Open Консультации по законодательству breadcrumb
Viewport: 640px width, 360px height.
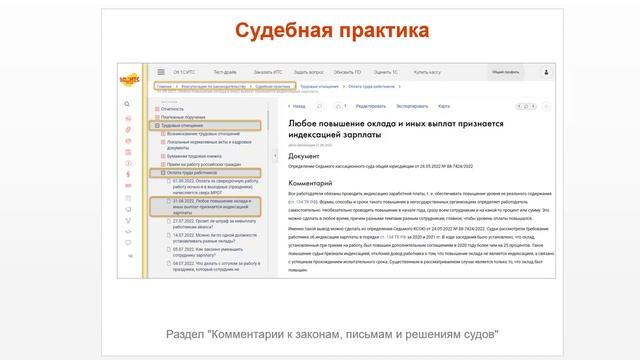(213, 87)
